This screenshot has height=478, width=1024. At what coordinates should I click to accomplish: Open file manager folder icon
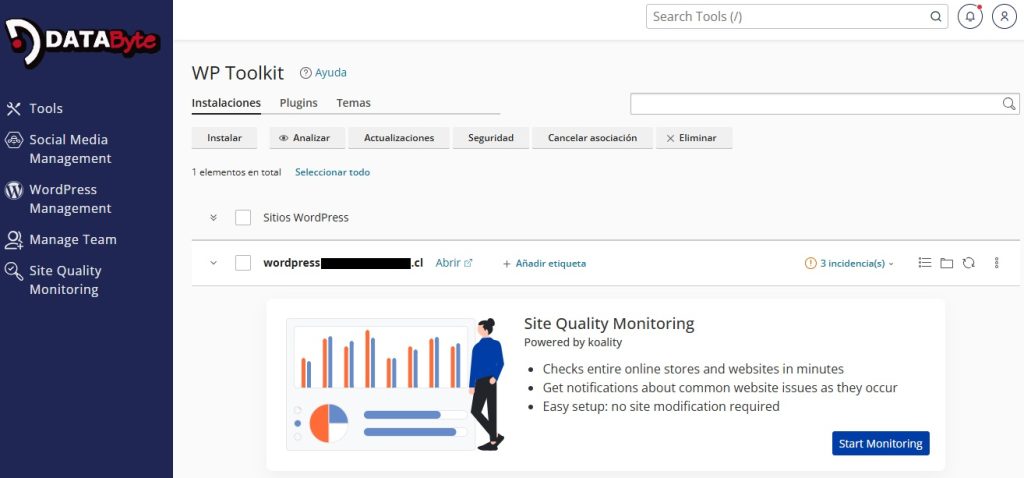(946, 263)
